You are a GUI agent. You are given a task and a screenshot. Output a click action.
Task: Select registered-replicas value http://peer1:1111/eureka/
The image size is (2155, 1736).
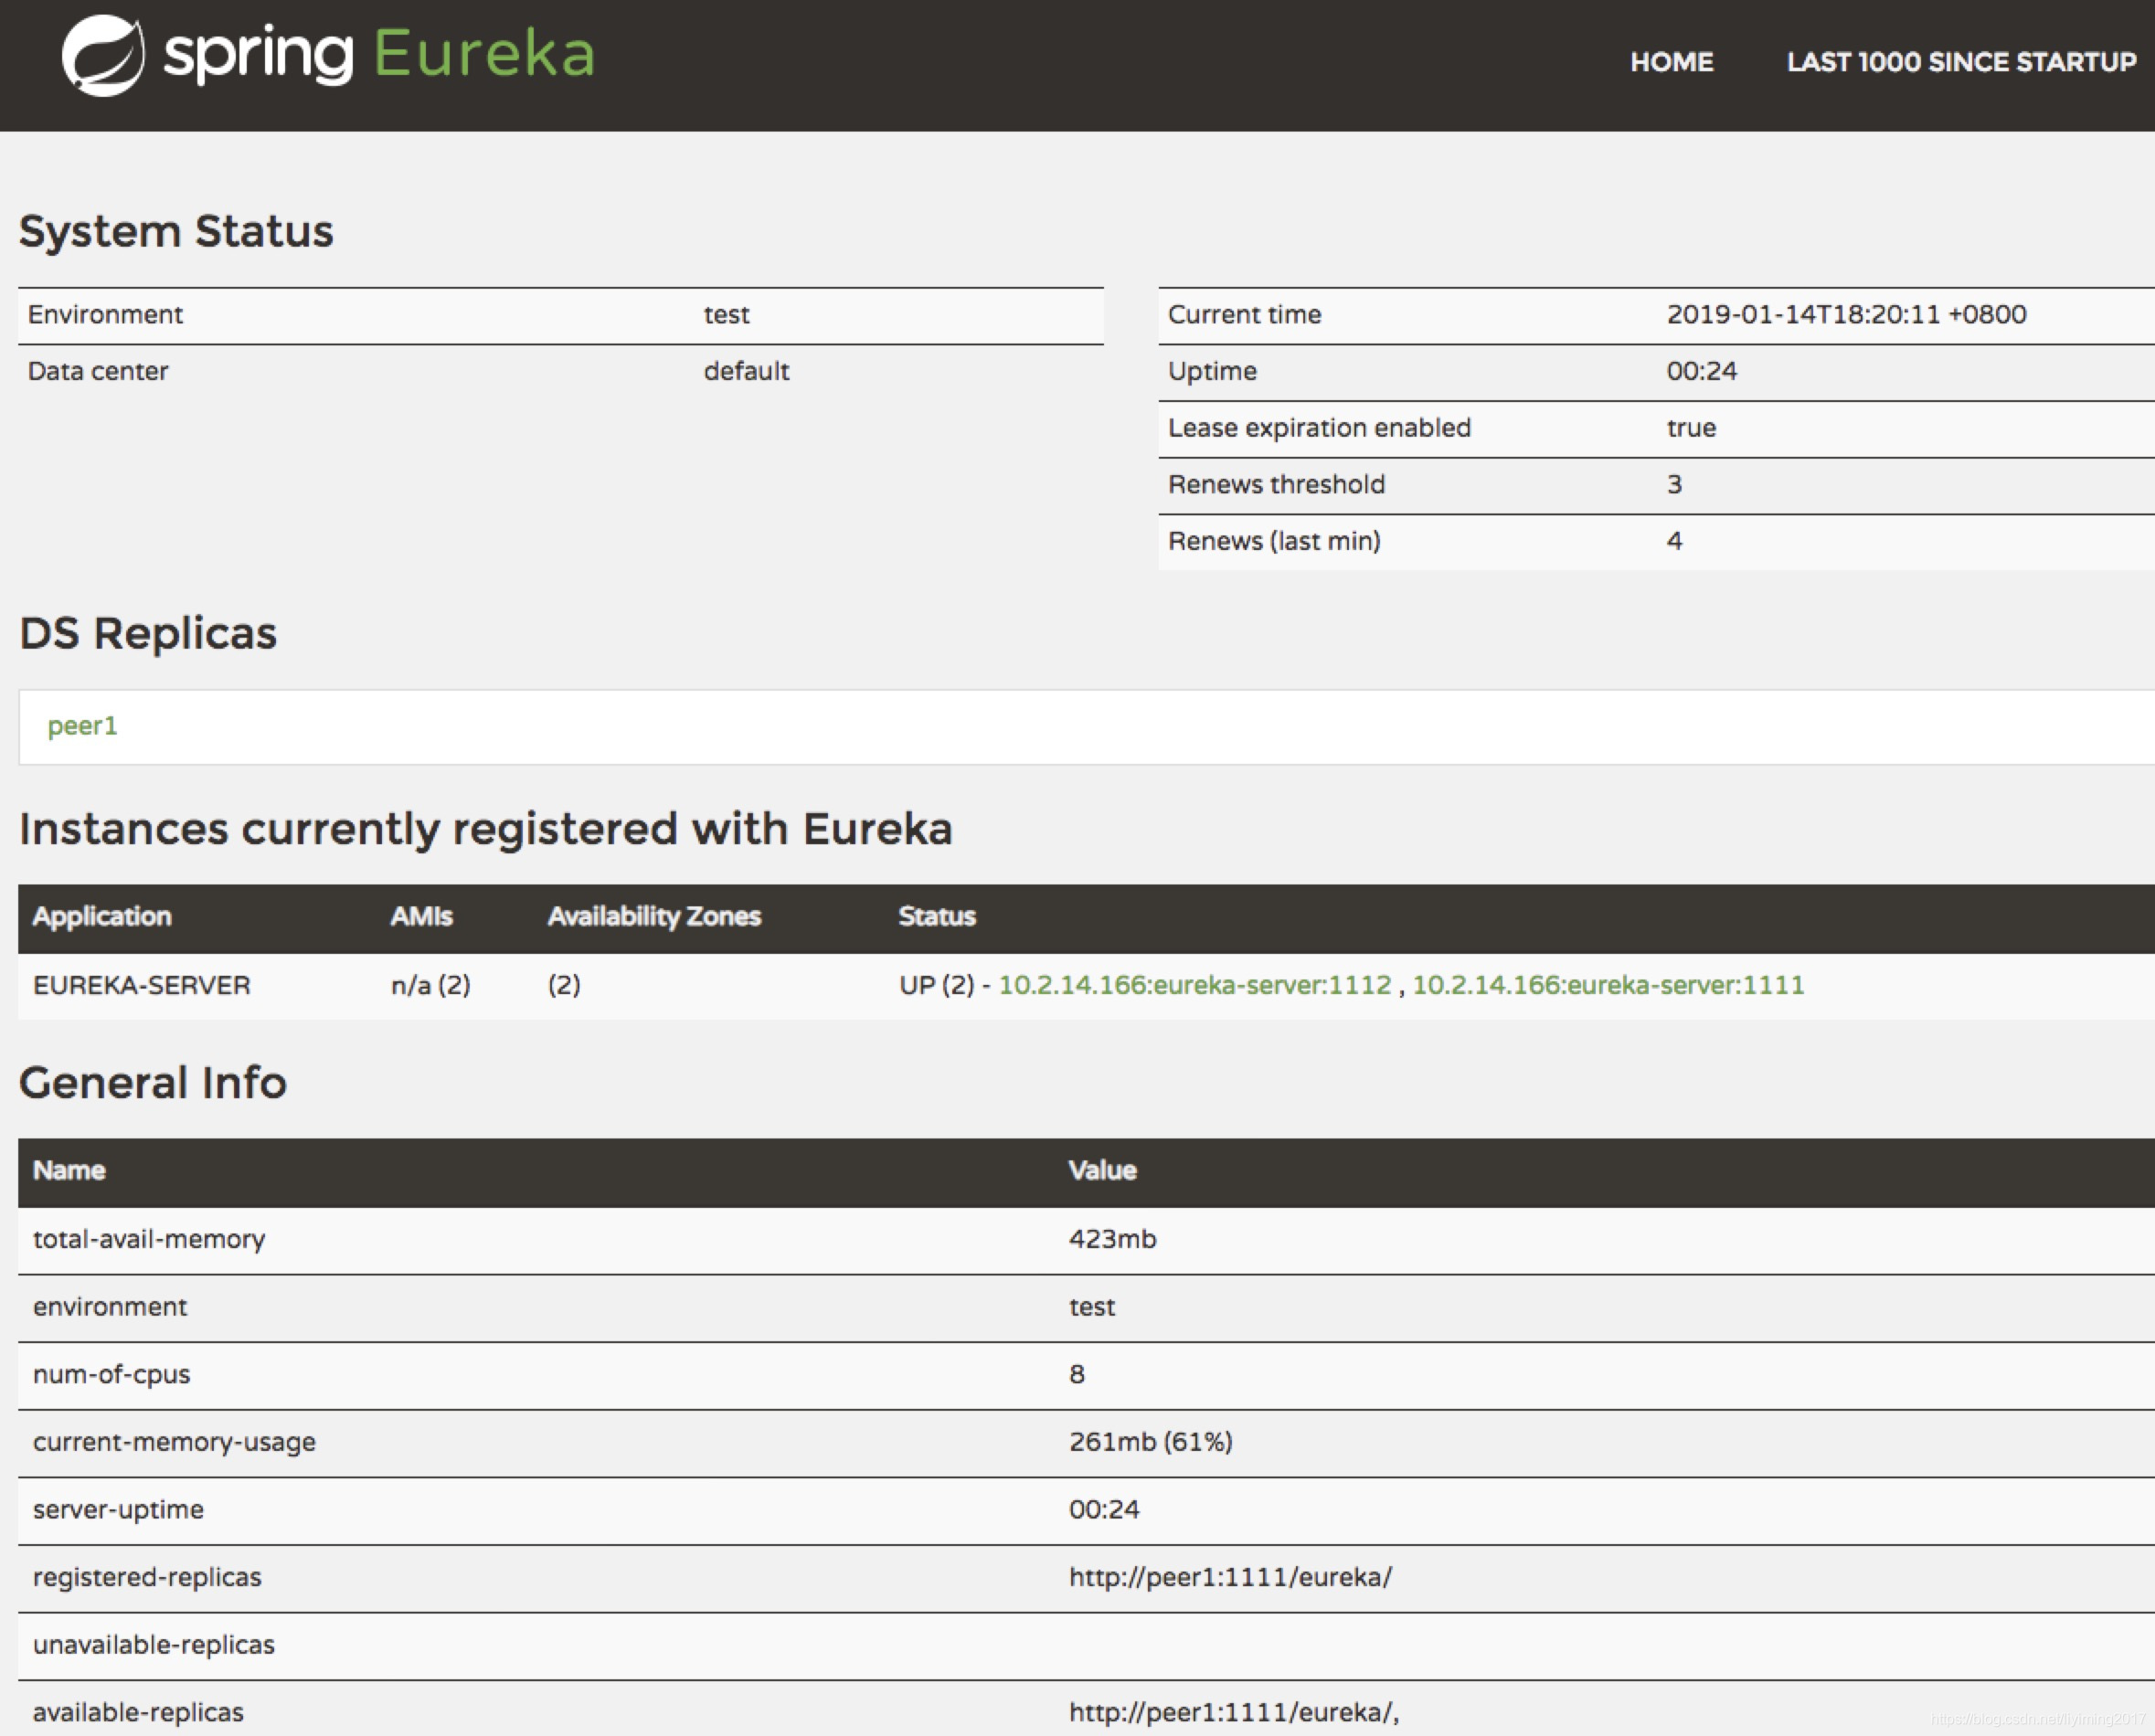tap(1230, 1577)
